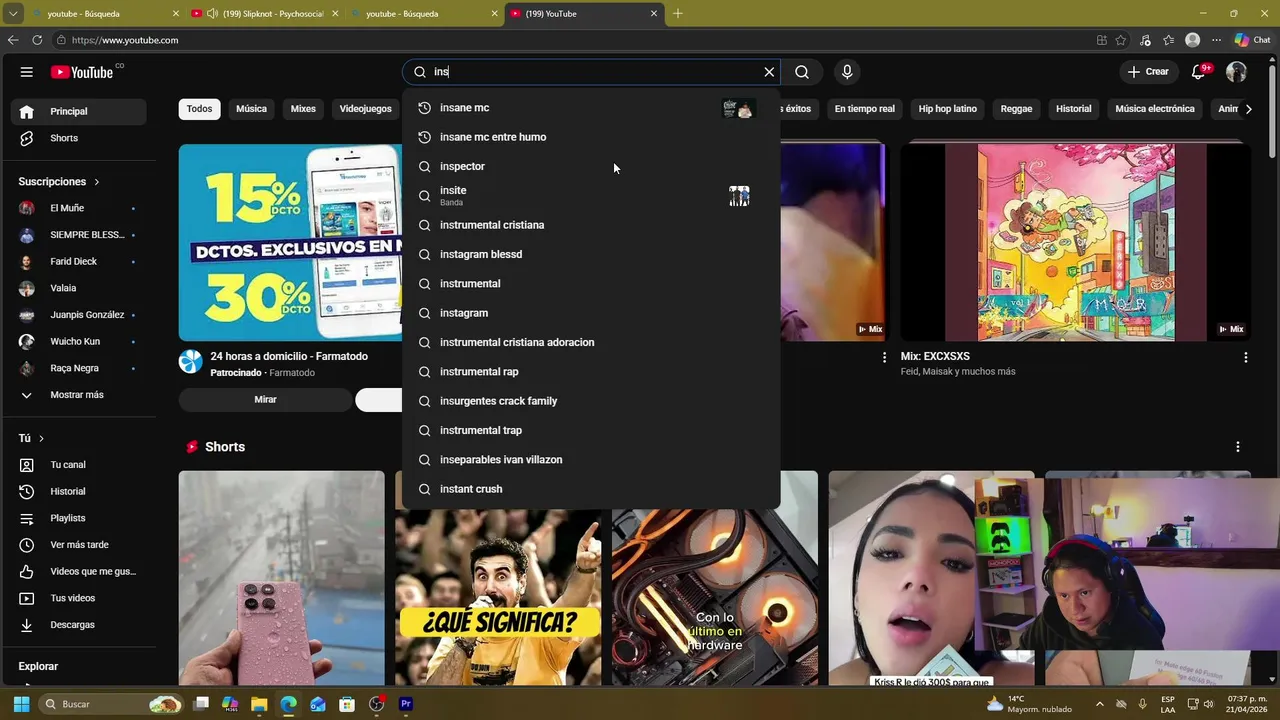Select the Videojuegos filter chip
Screen dimensions: 1280x720
[x=365, y=109]
